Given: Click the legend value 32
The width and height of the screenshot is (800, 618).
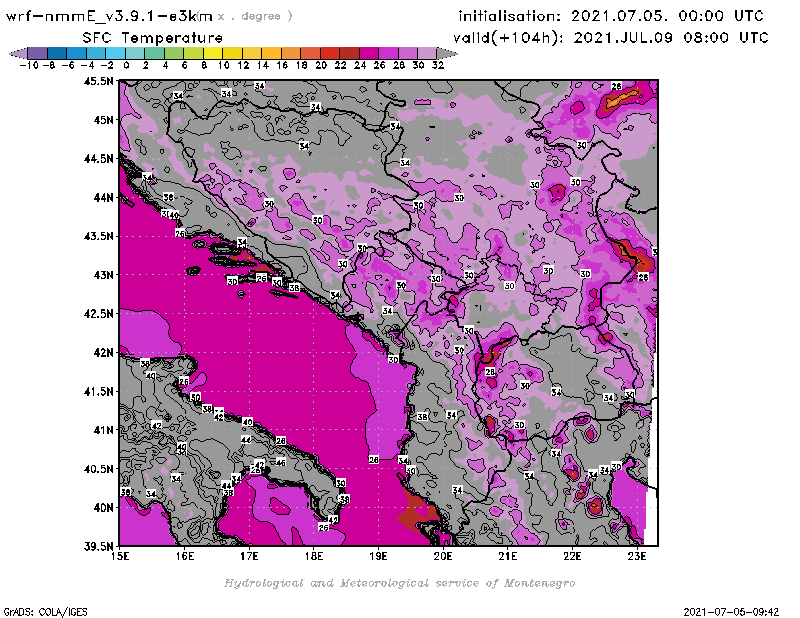Looking at the screenshot, I should point(438,65).
